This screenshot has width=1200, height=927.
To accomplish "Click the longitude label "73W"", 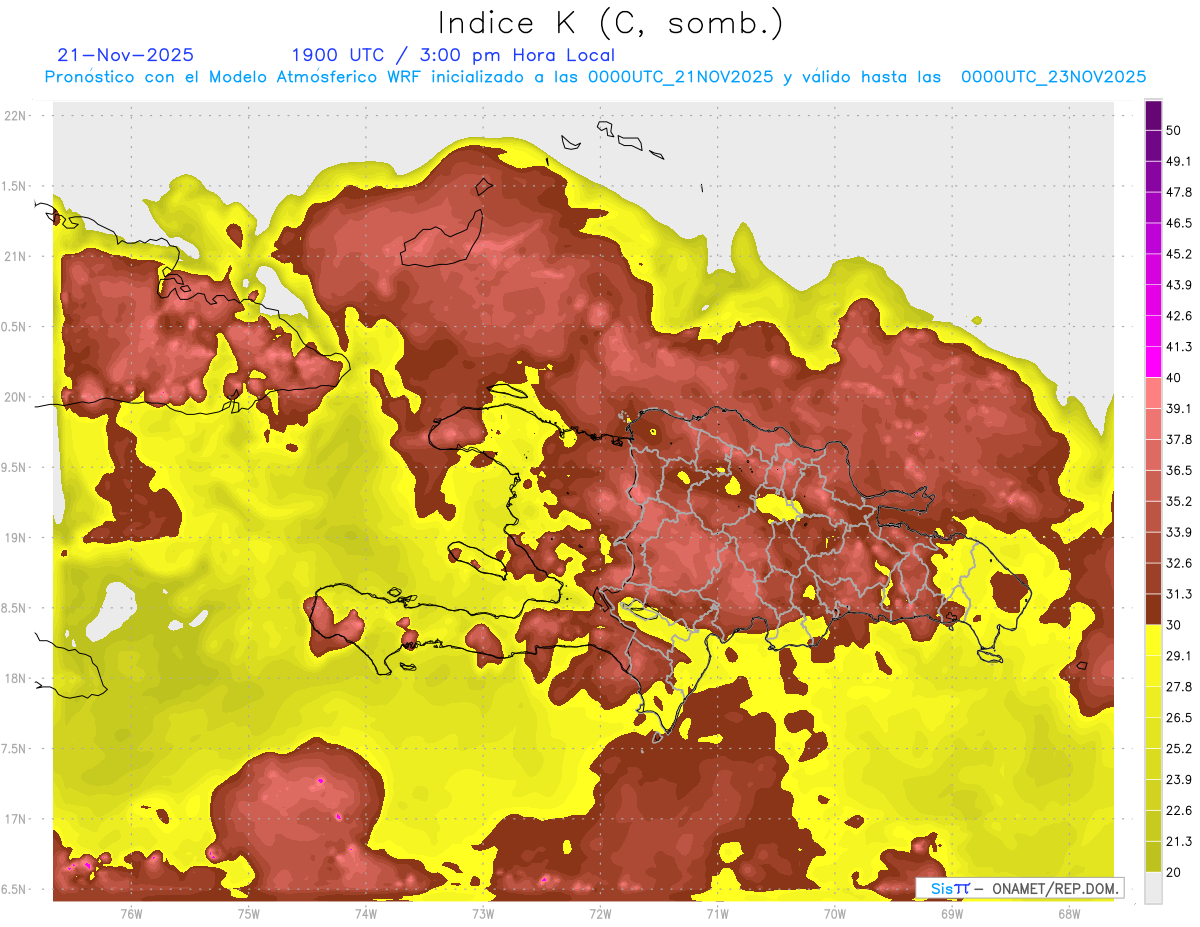I will click(483, 914).
